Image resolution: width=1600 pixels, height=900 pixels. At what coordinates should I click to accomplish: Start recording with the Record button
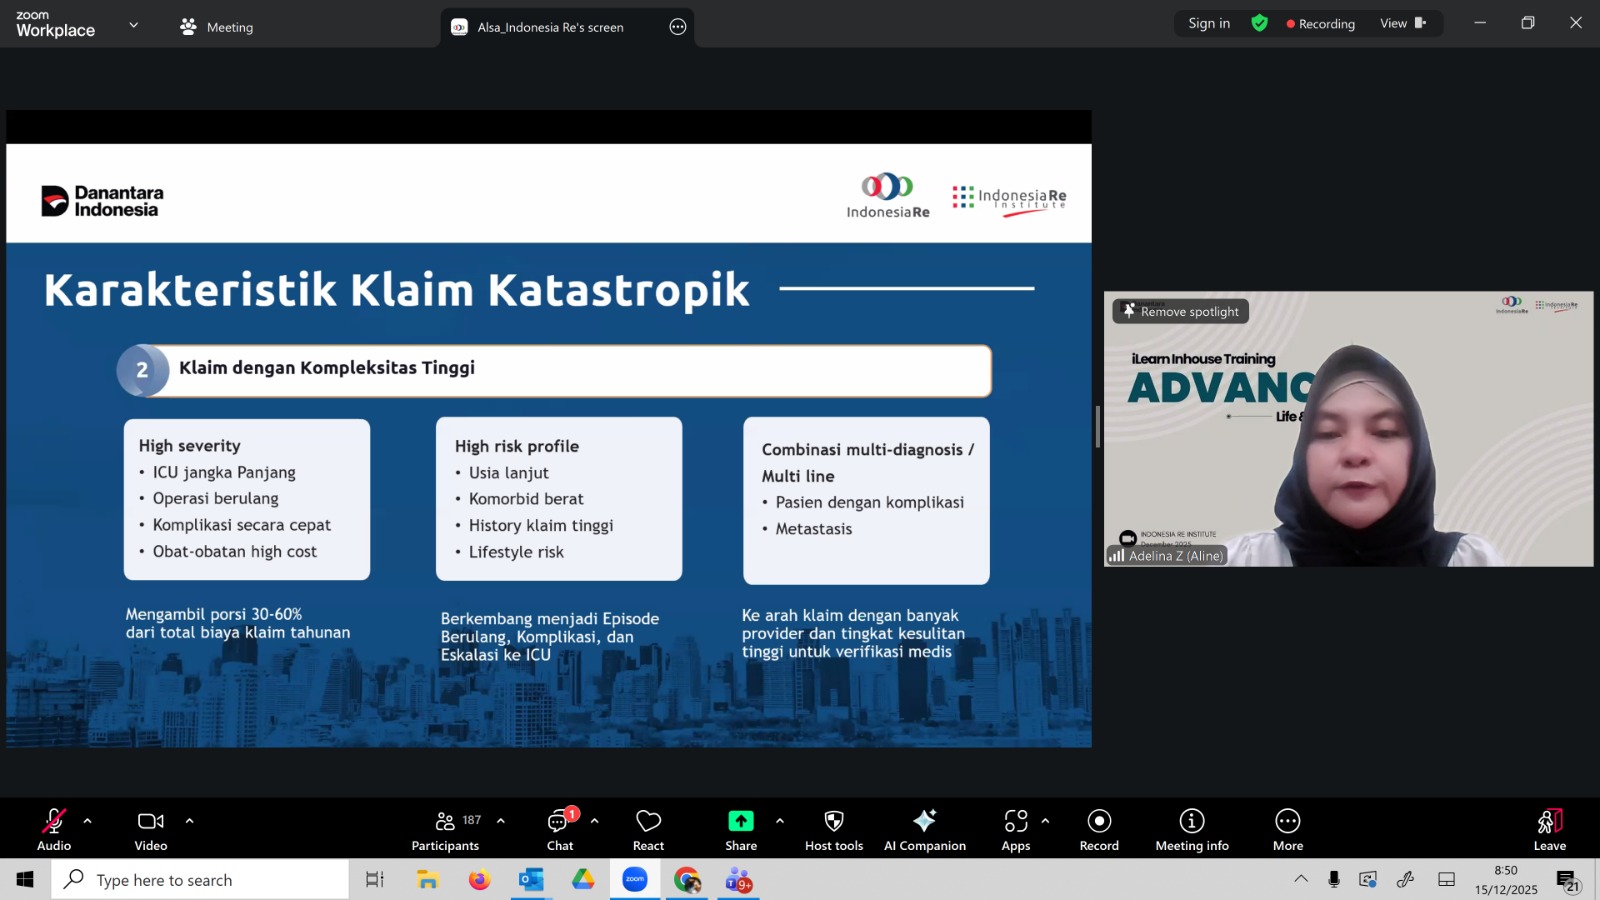[x=1099, y=829]
